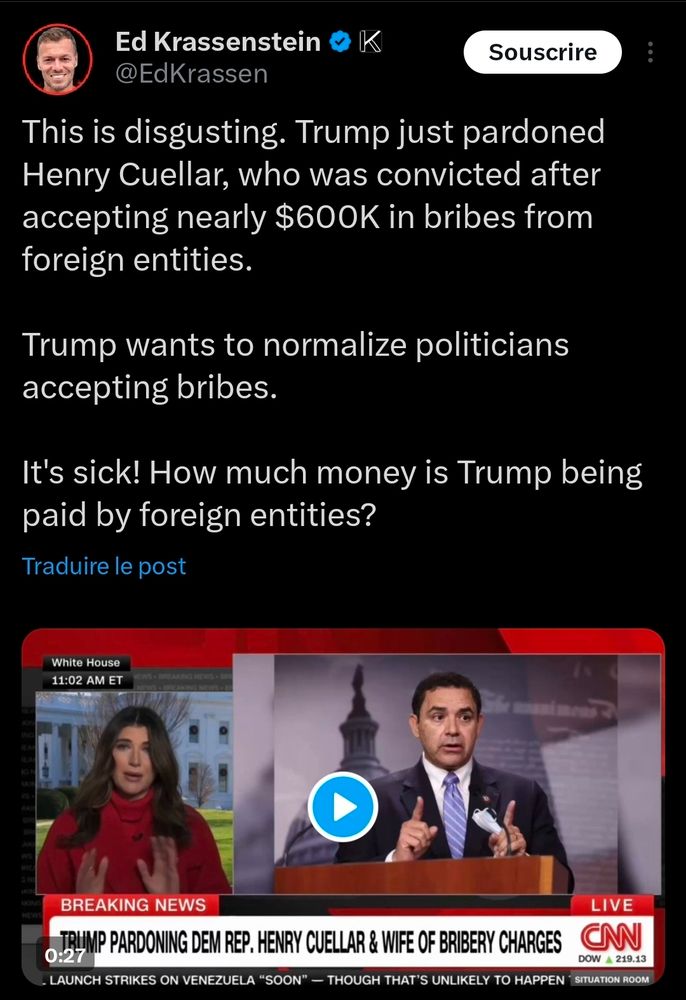This screenshot has width=686, height=1000.
Task: Click the 0:27 video duration label
Action: pyautogui.click(x=64, y=955)
